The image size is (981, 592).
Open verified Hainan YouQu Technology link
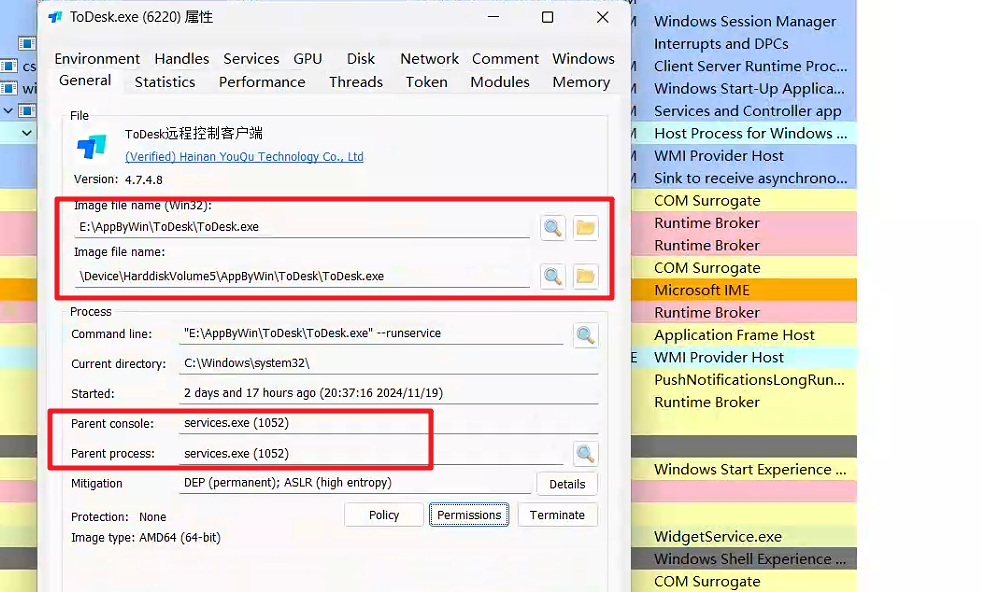[x=244, y=157]
